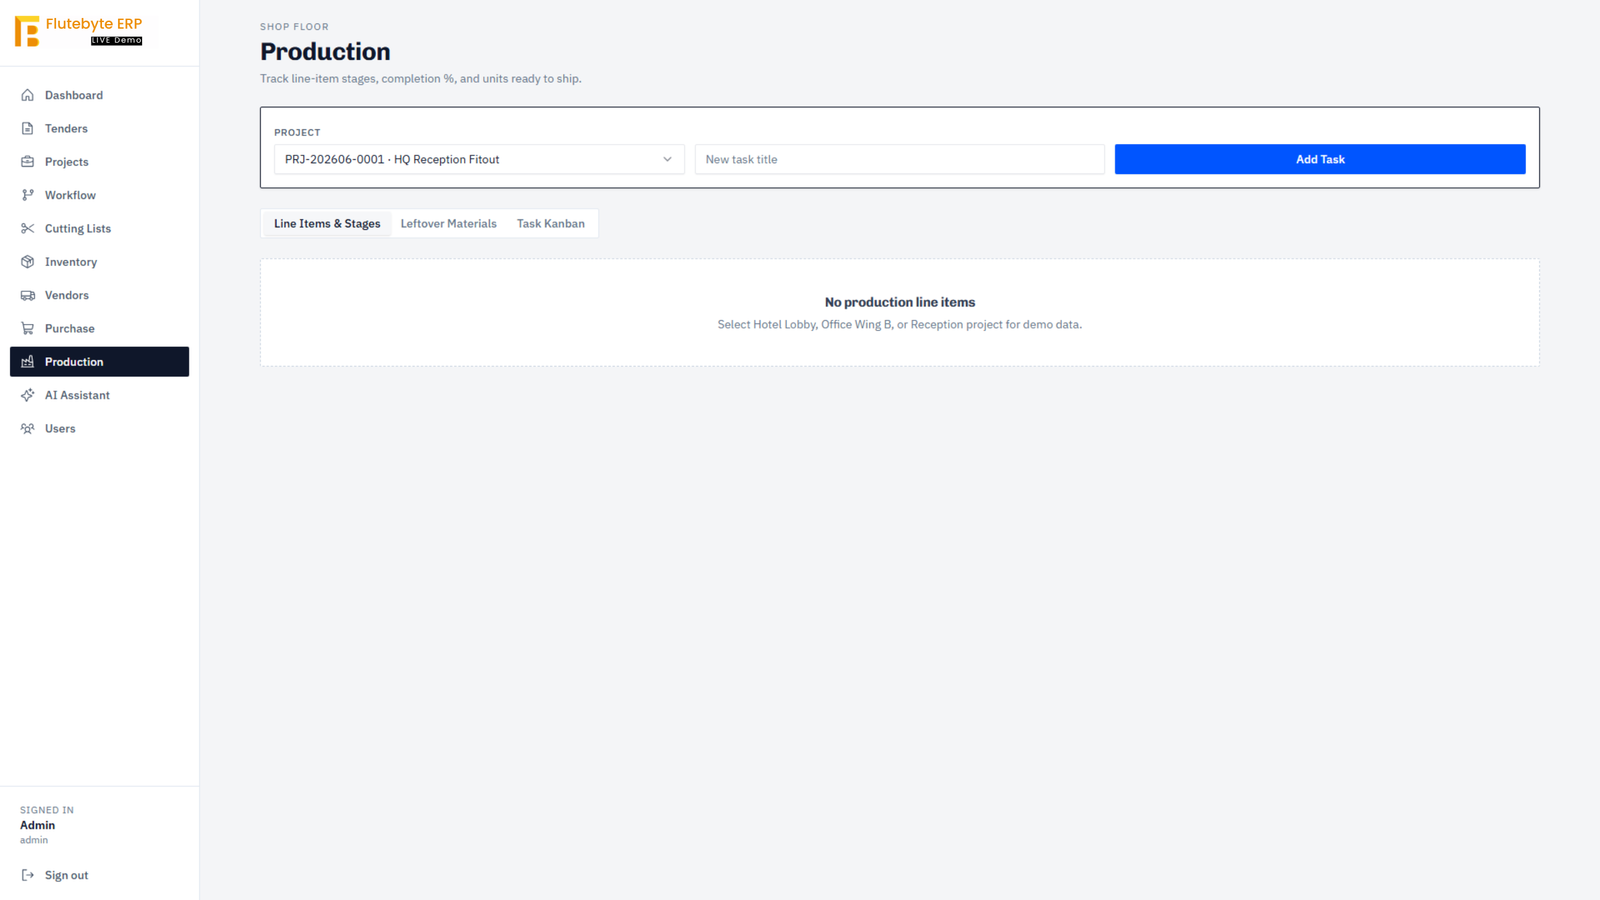Open the AI Assistant
This screenshot has width=1600, height=900.
99,395
